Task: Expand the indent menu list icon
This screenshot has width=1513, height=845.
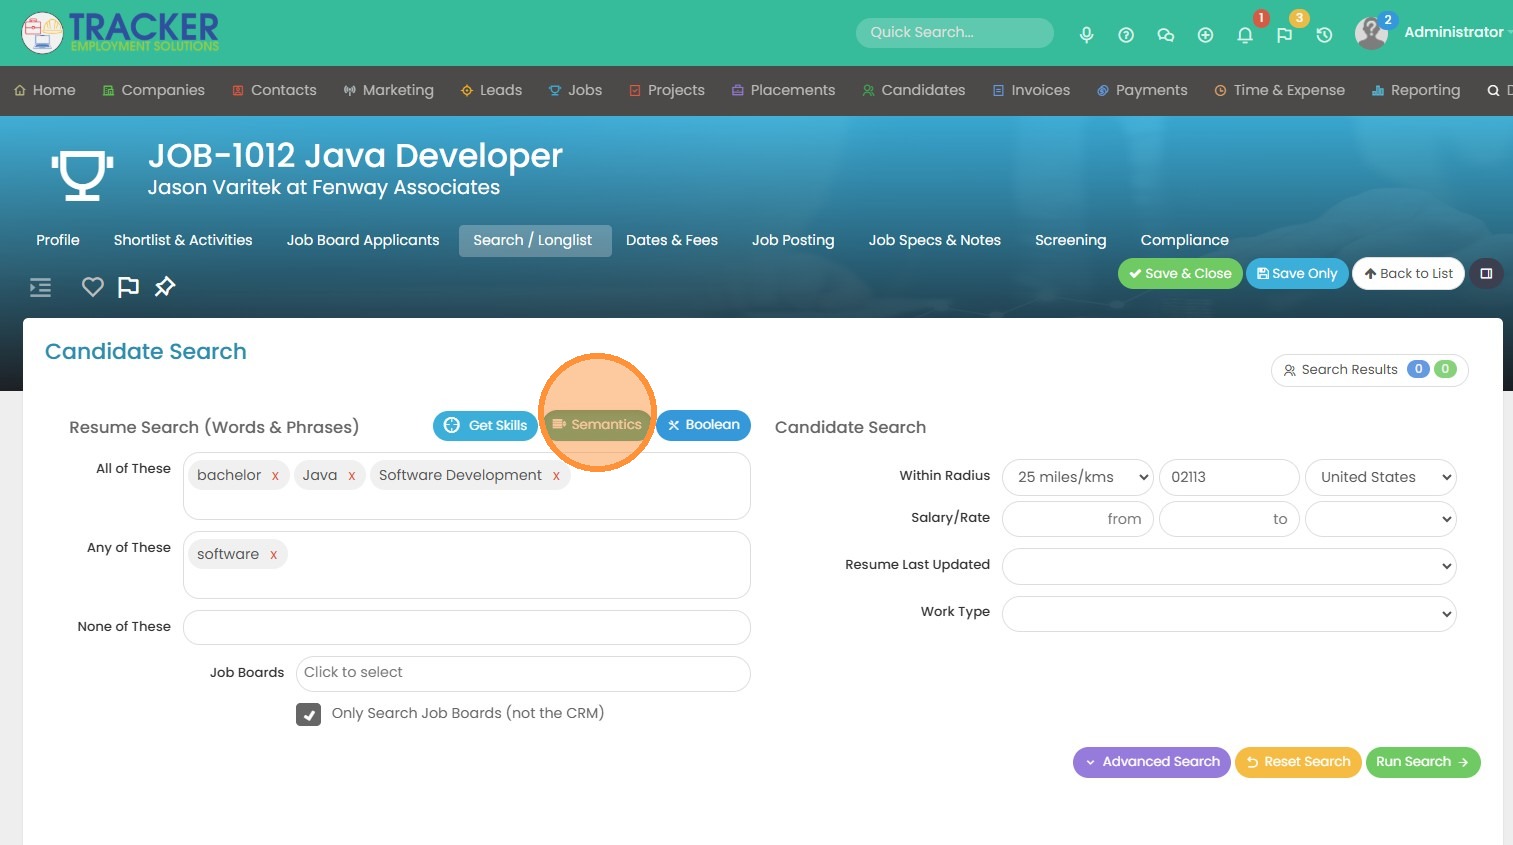Action: (x=40, y=288)
